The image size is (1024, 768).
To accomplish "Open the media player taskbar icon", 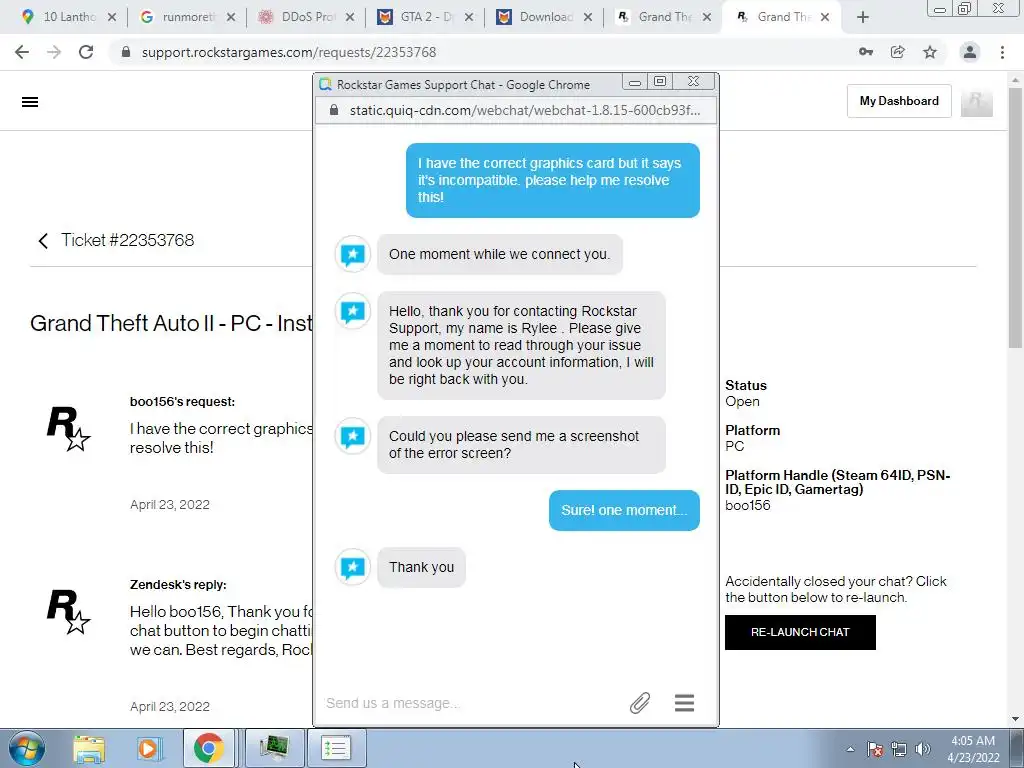I will 149,748.
